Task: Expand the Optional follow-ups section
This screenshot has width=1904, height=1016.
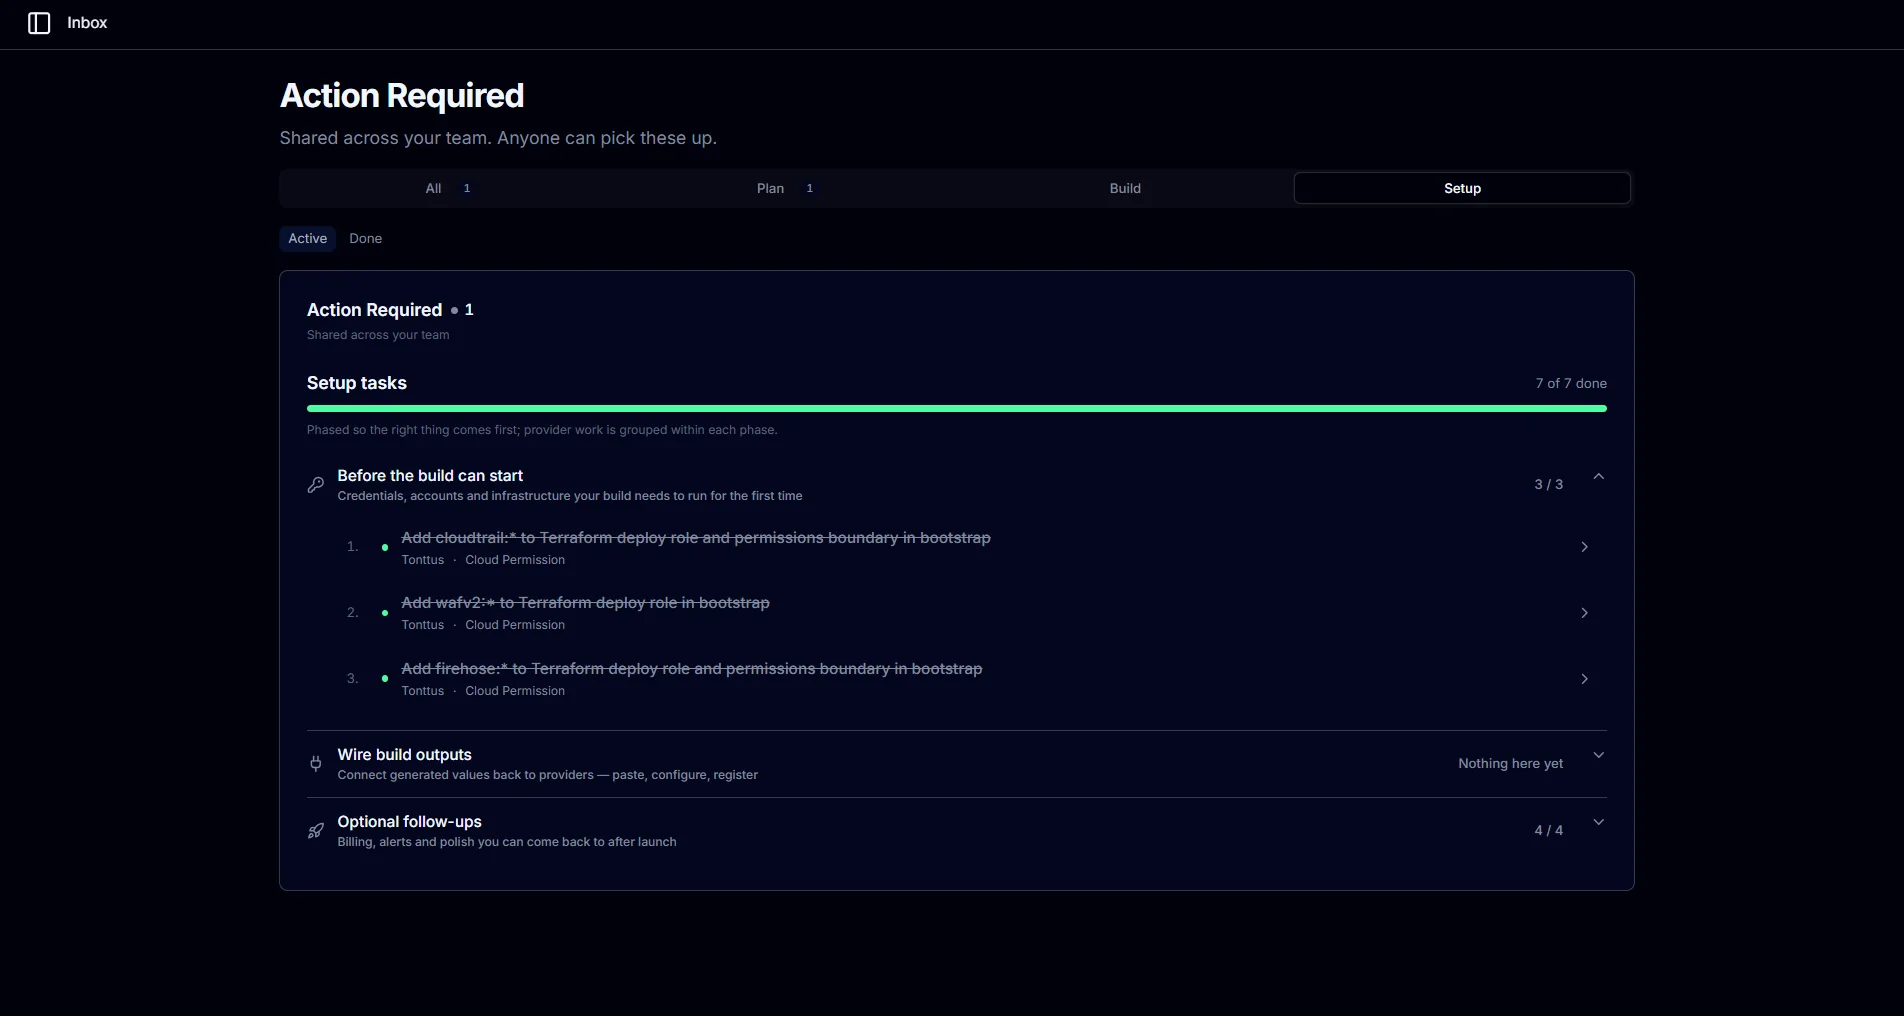Action: coord(1598,823)
